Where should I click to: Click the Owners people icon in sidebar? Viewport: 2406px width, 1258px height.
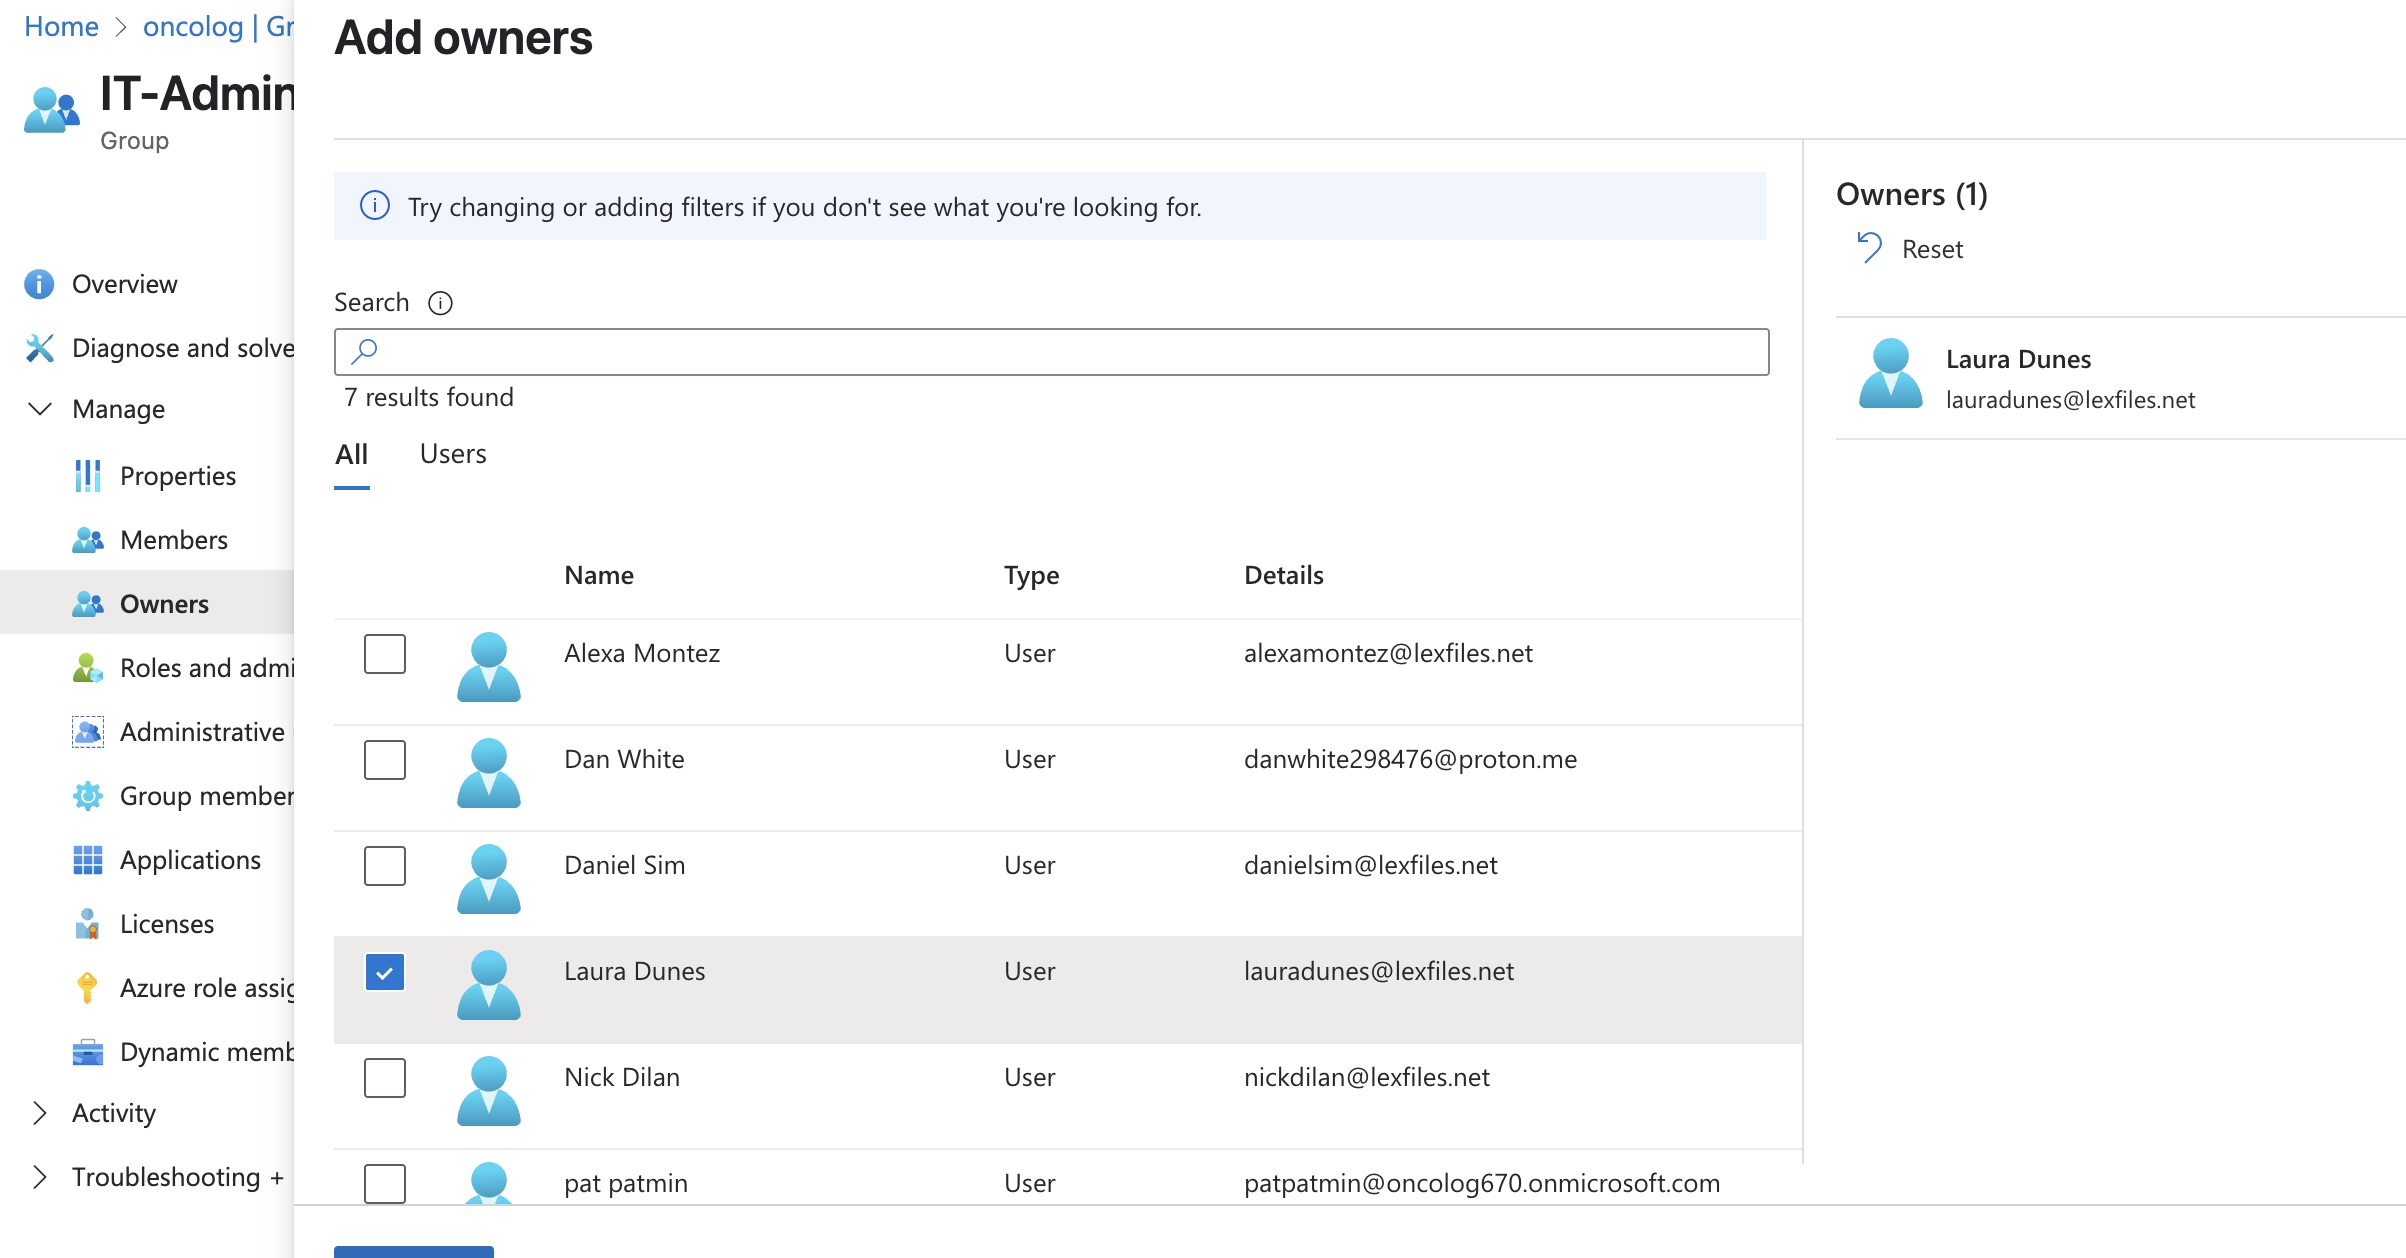coord(88,604)
